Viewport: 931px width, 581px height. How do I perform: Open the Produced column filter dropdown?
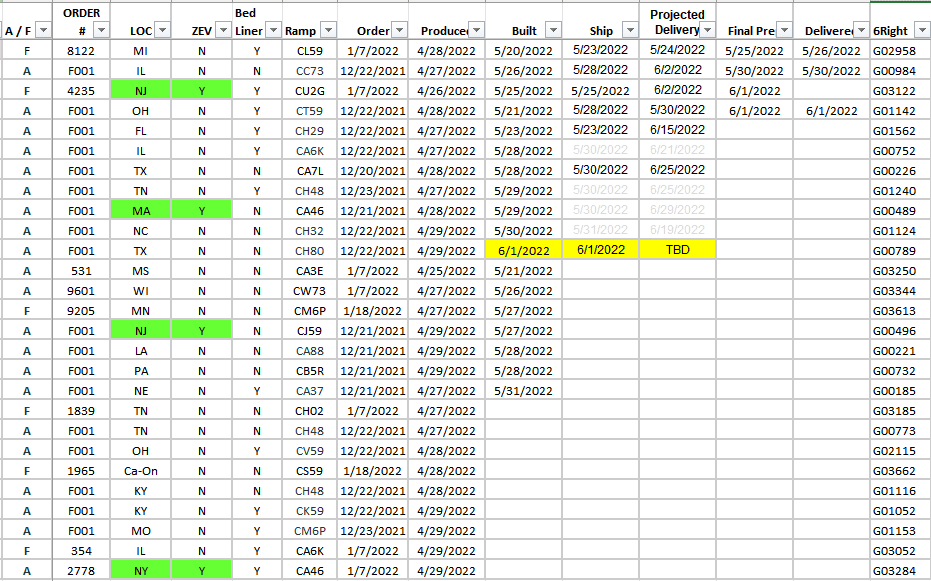[476, 31]
